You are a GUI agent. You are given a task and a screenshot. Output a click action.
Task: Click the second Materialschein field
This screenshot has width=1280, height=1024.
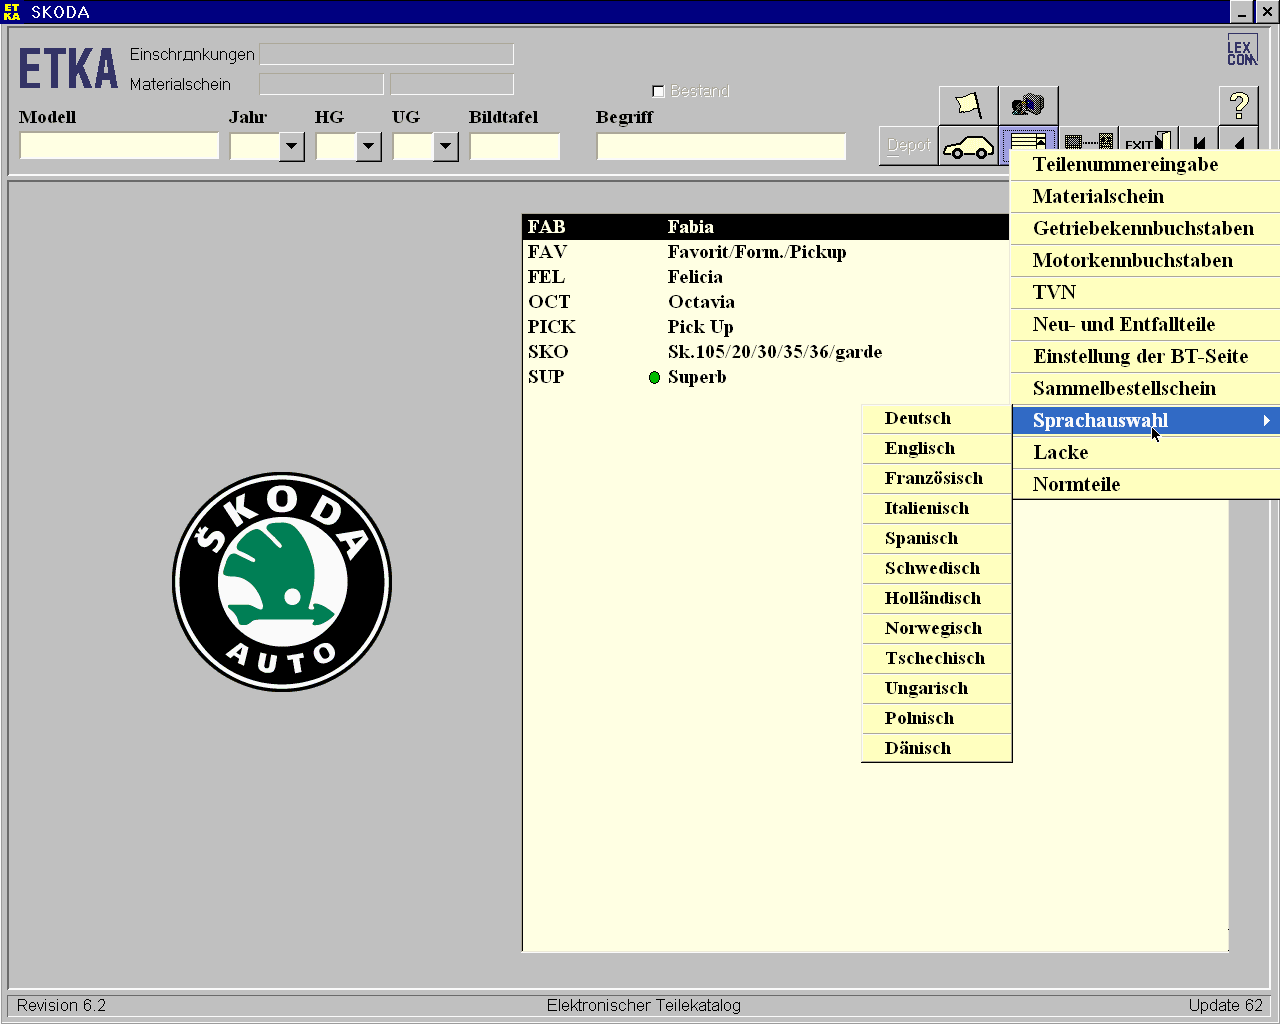[452, 84]
